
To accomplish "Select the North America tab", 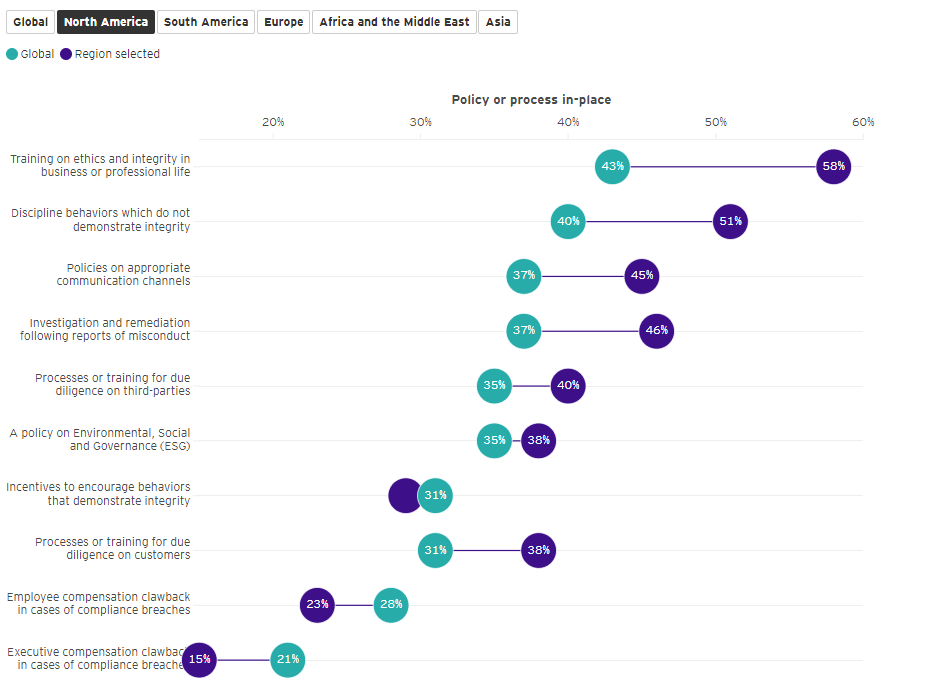I will (106, 22).
